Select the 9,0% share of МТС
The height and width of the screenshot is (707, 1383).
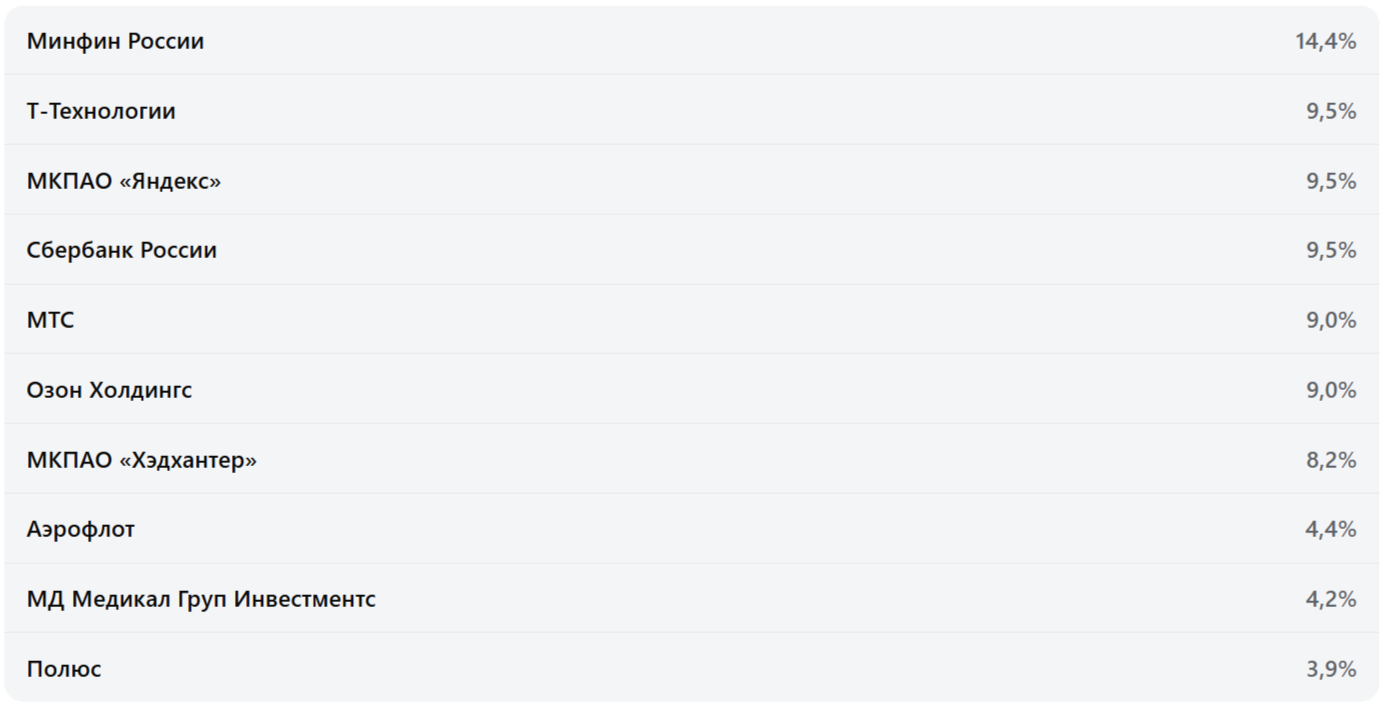(x=1331, y=320)
